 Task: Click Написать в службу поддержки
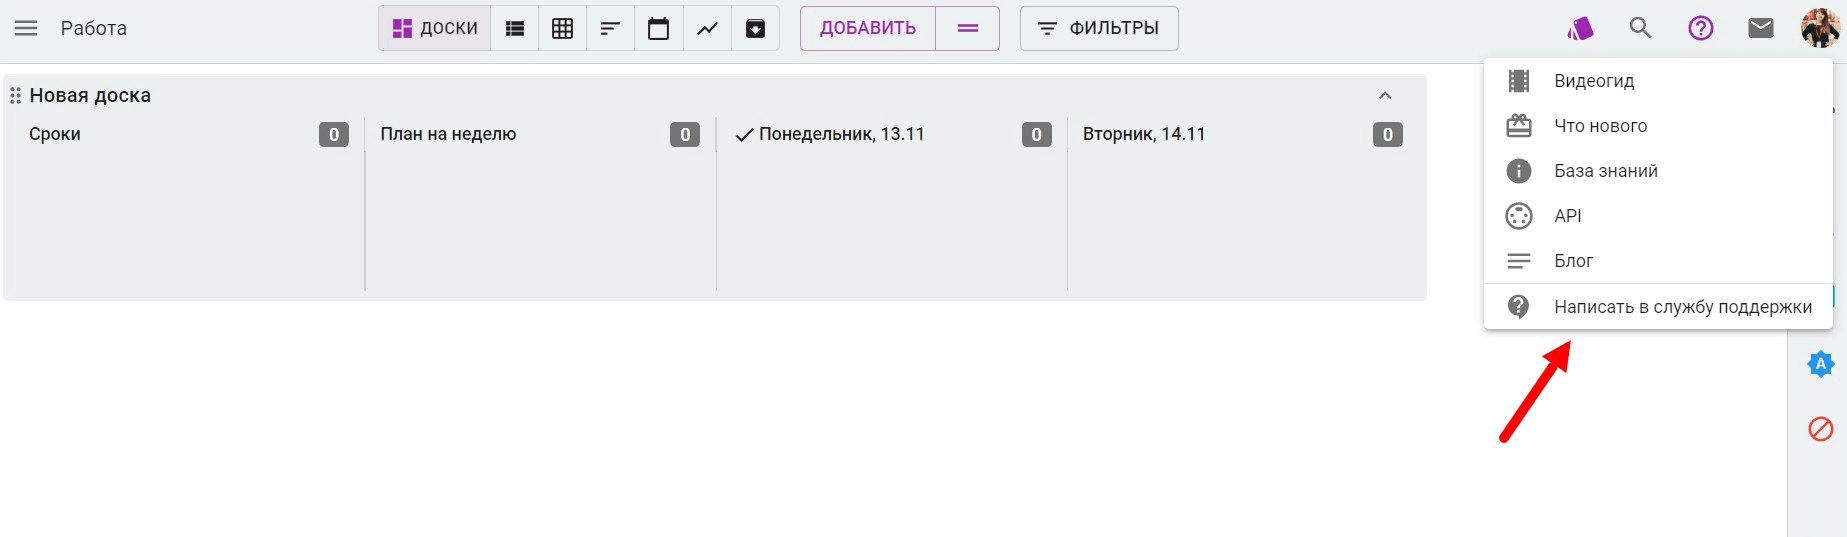point(1658,307)
